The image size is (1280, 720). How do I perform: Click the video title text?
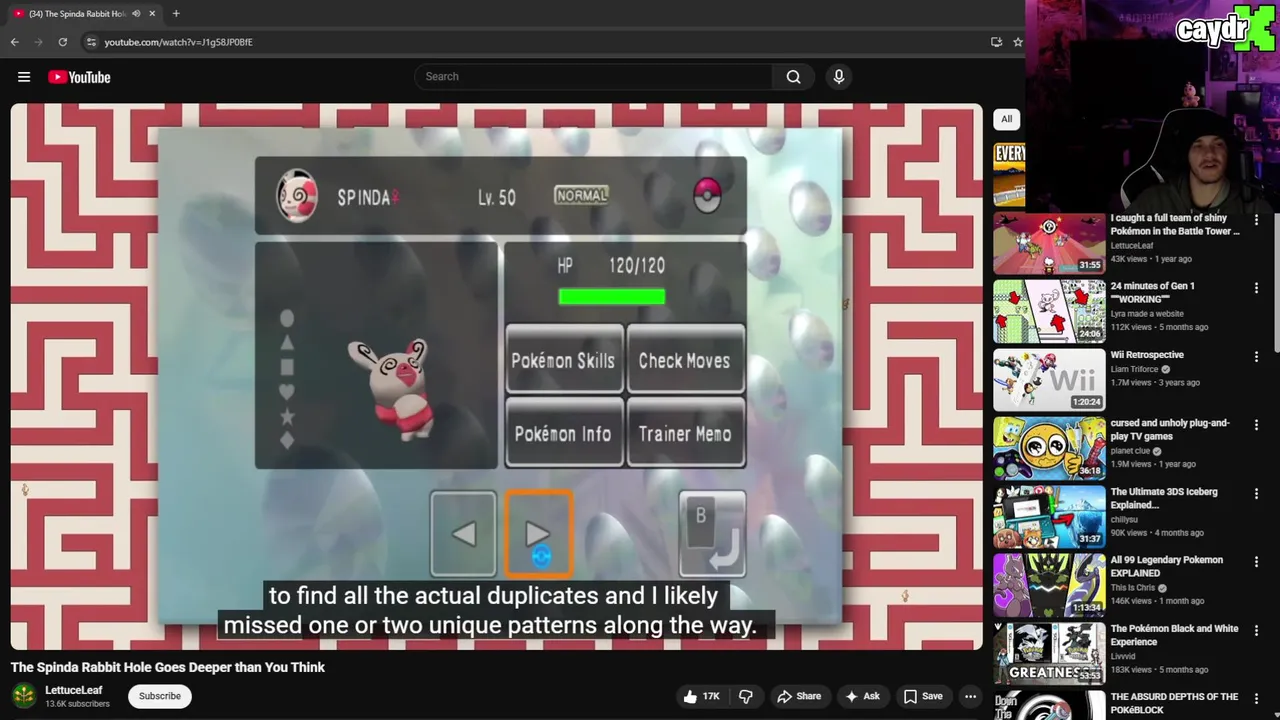pos(168,667)
